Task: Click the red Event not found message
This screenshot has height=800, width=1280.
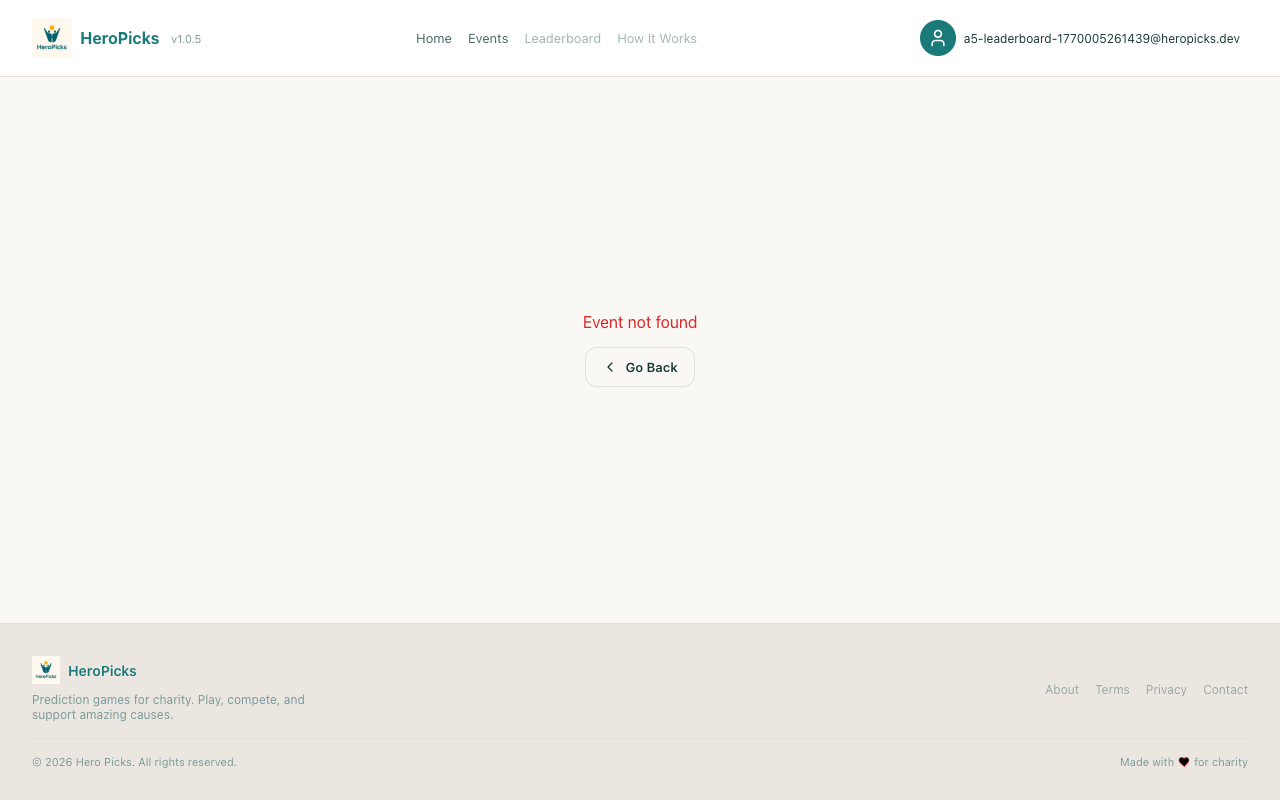Action: click(x=640, y=322)
